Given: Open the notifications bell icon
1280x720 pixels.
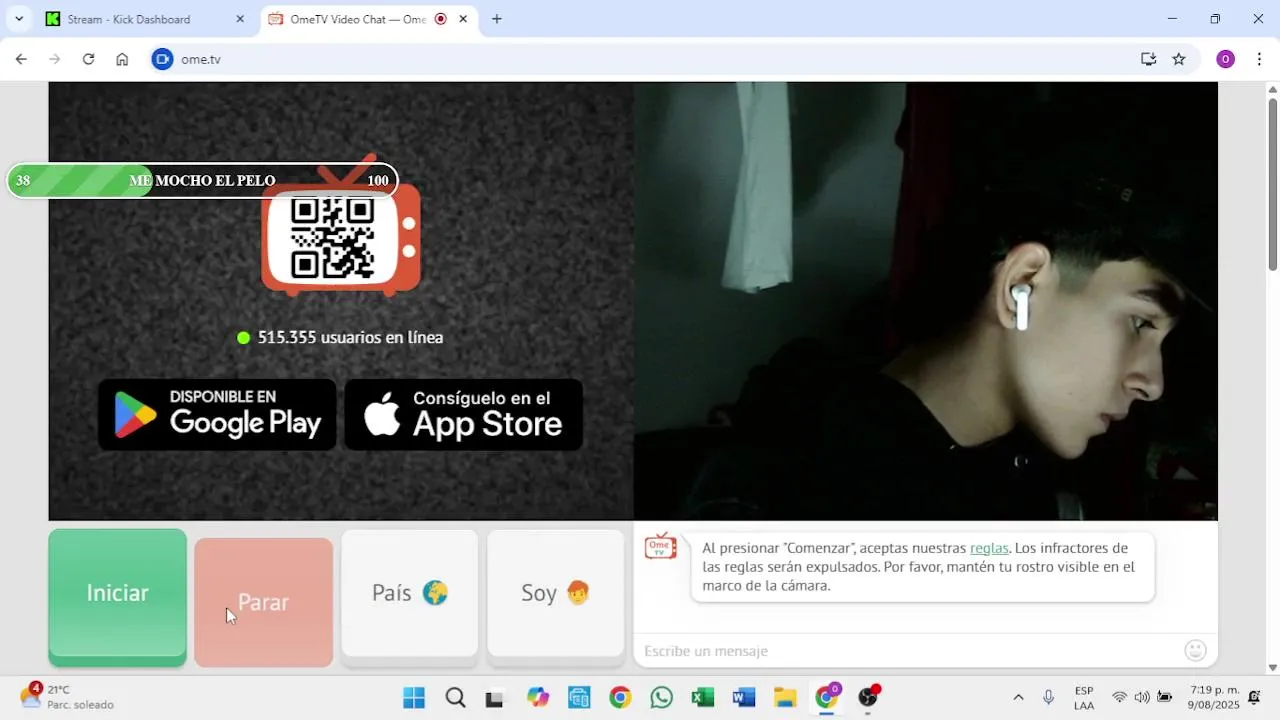Looking at the screenshot, I should [1254, 697].
